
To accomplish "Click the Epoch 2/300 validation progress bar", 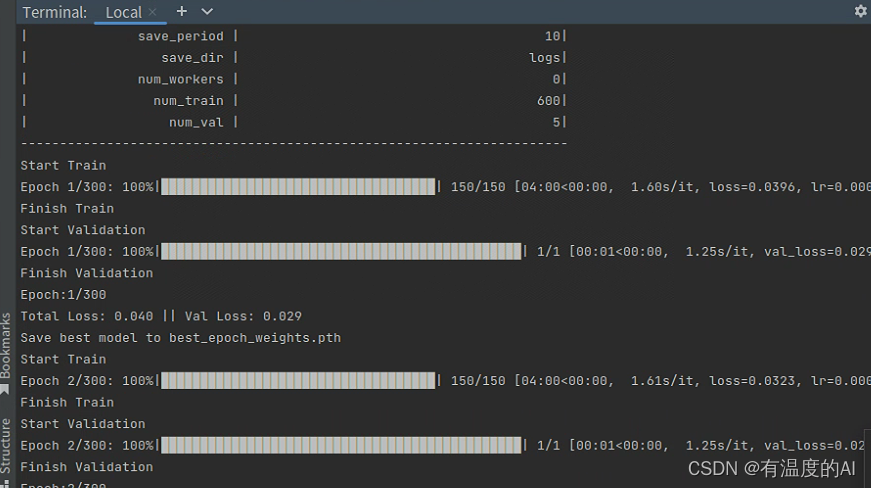I will pos(341,445).
